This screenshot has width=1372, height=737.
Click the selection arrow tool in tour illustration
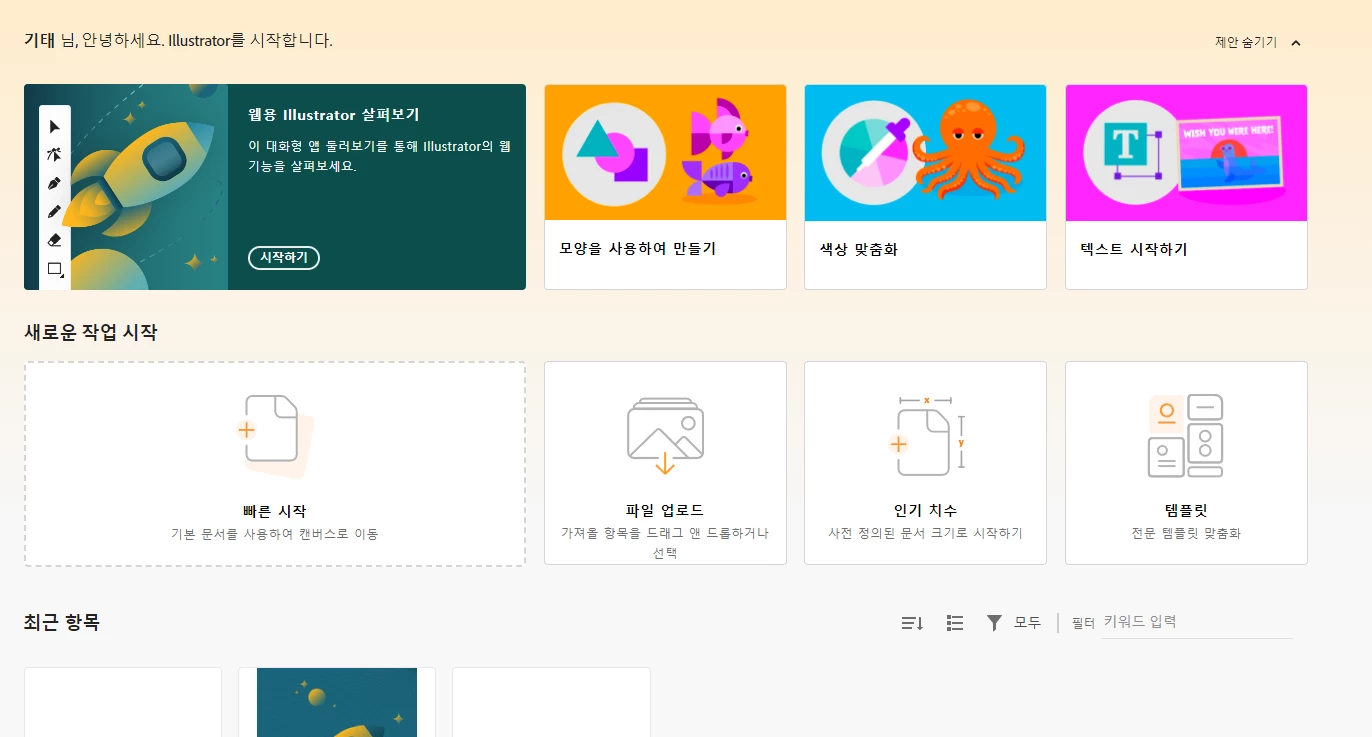coord(54,126)
